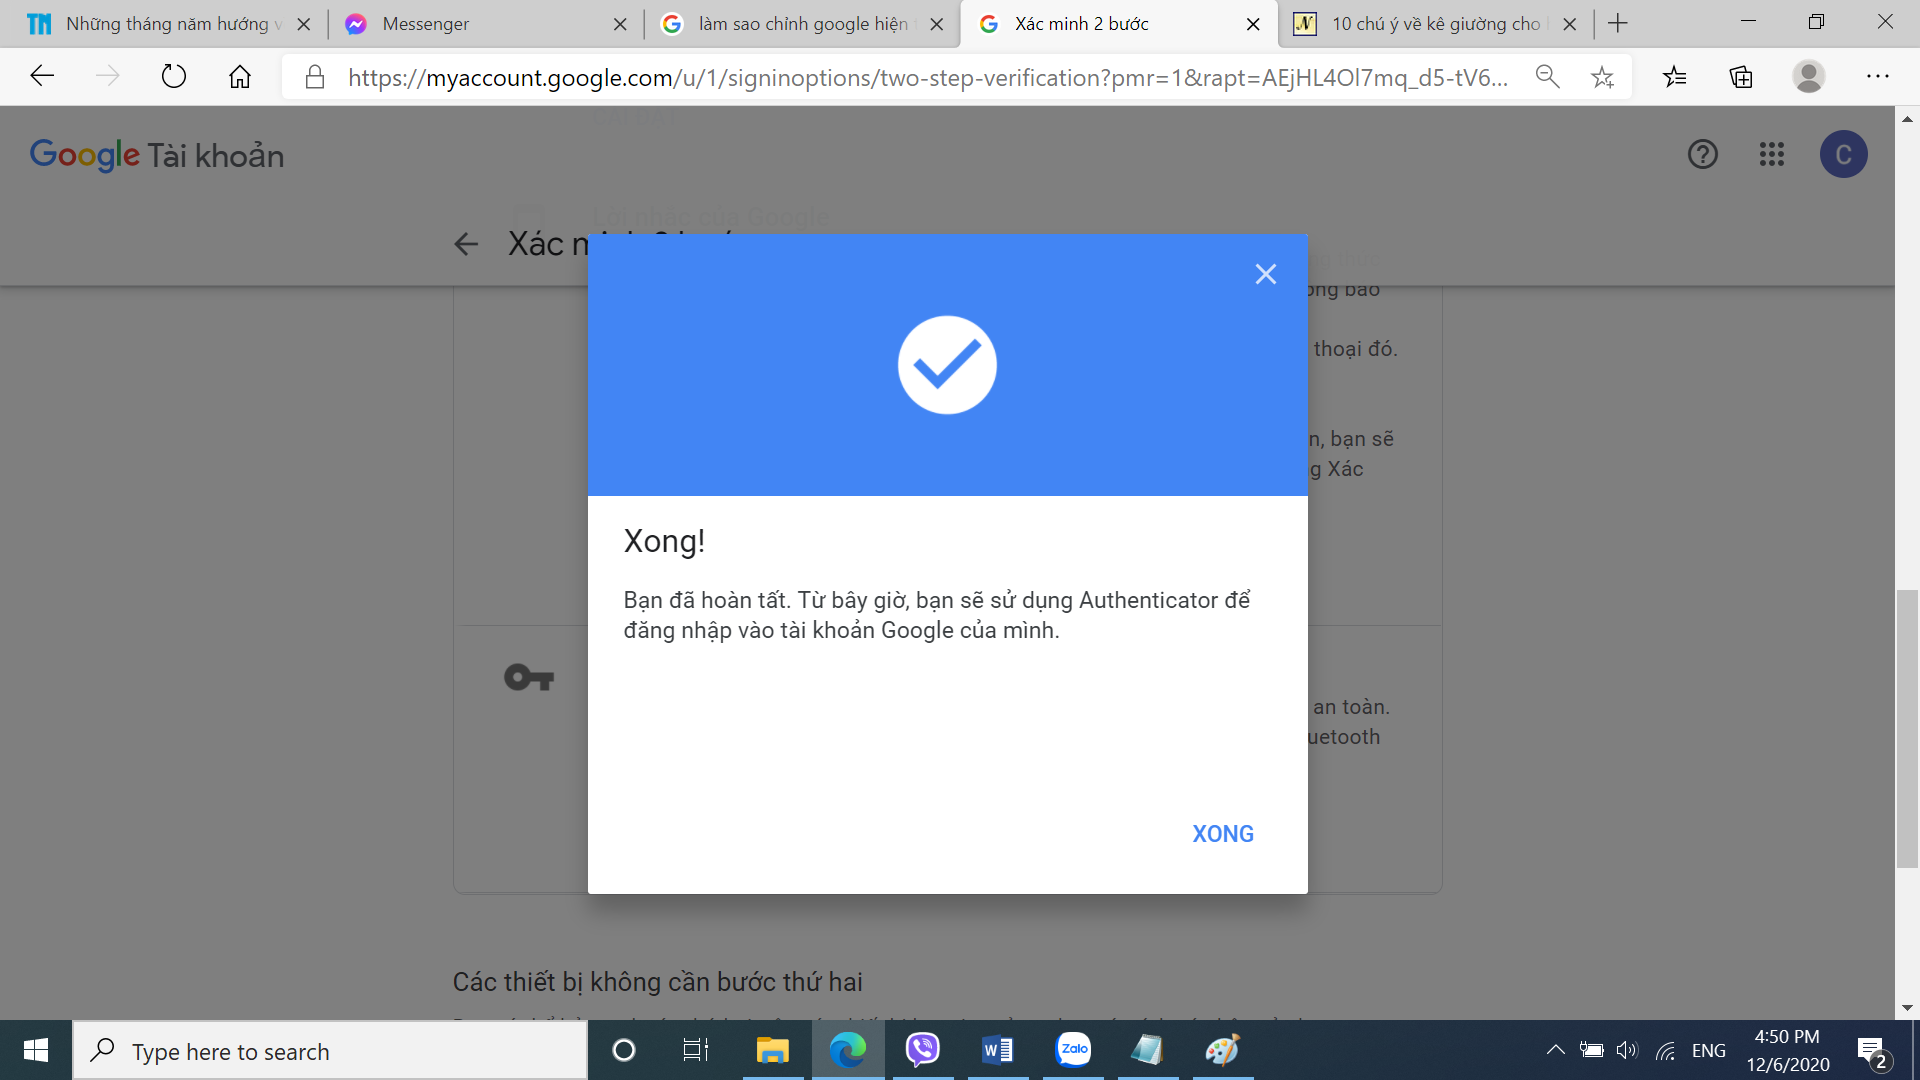
Task: Show hidden system tray icons
Action: click(1555, 1050)
